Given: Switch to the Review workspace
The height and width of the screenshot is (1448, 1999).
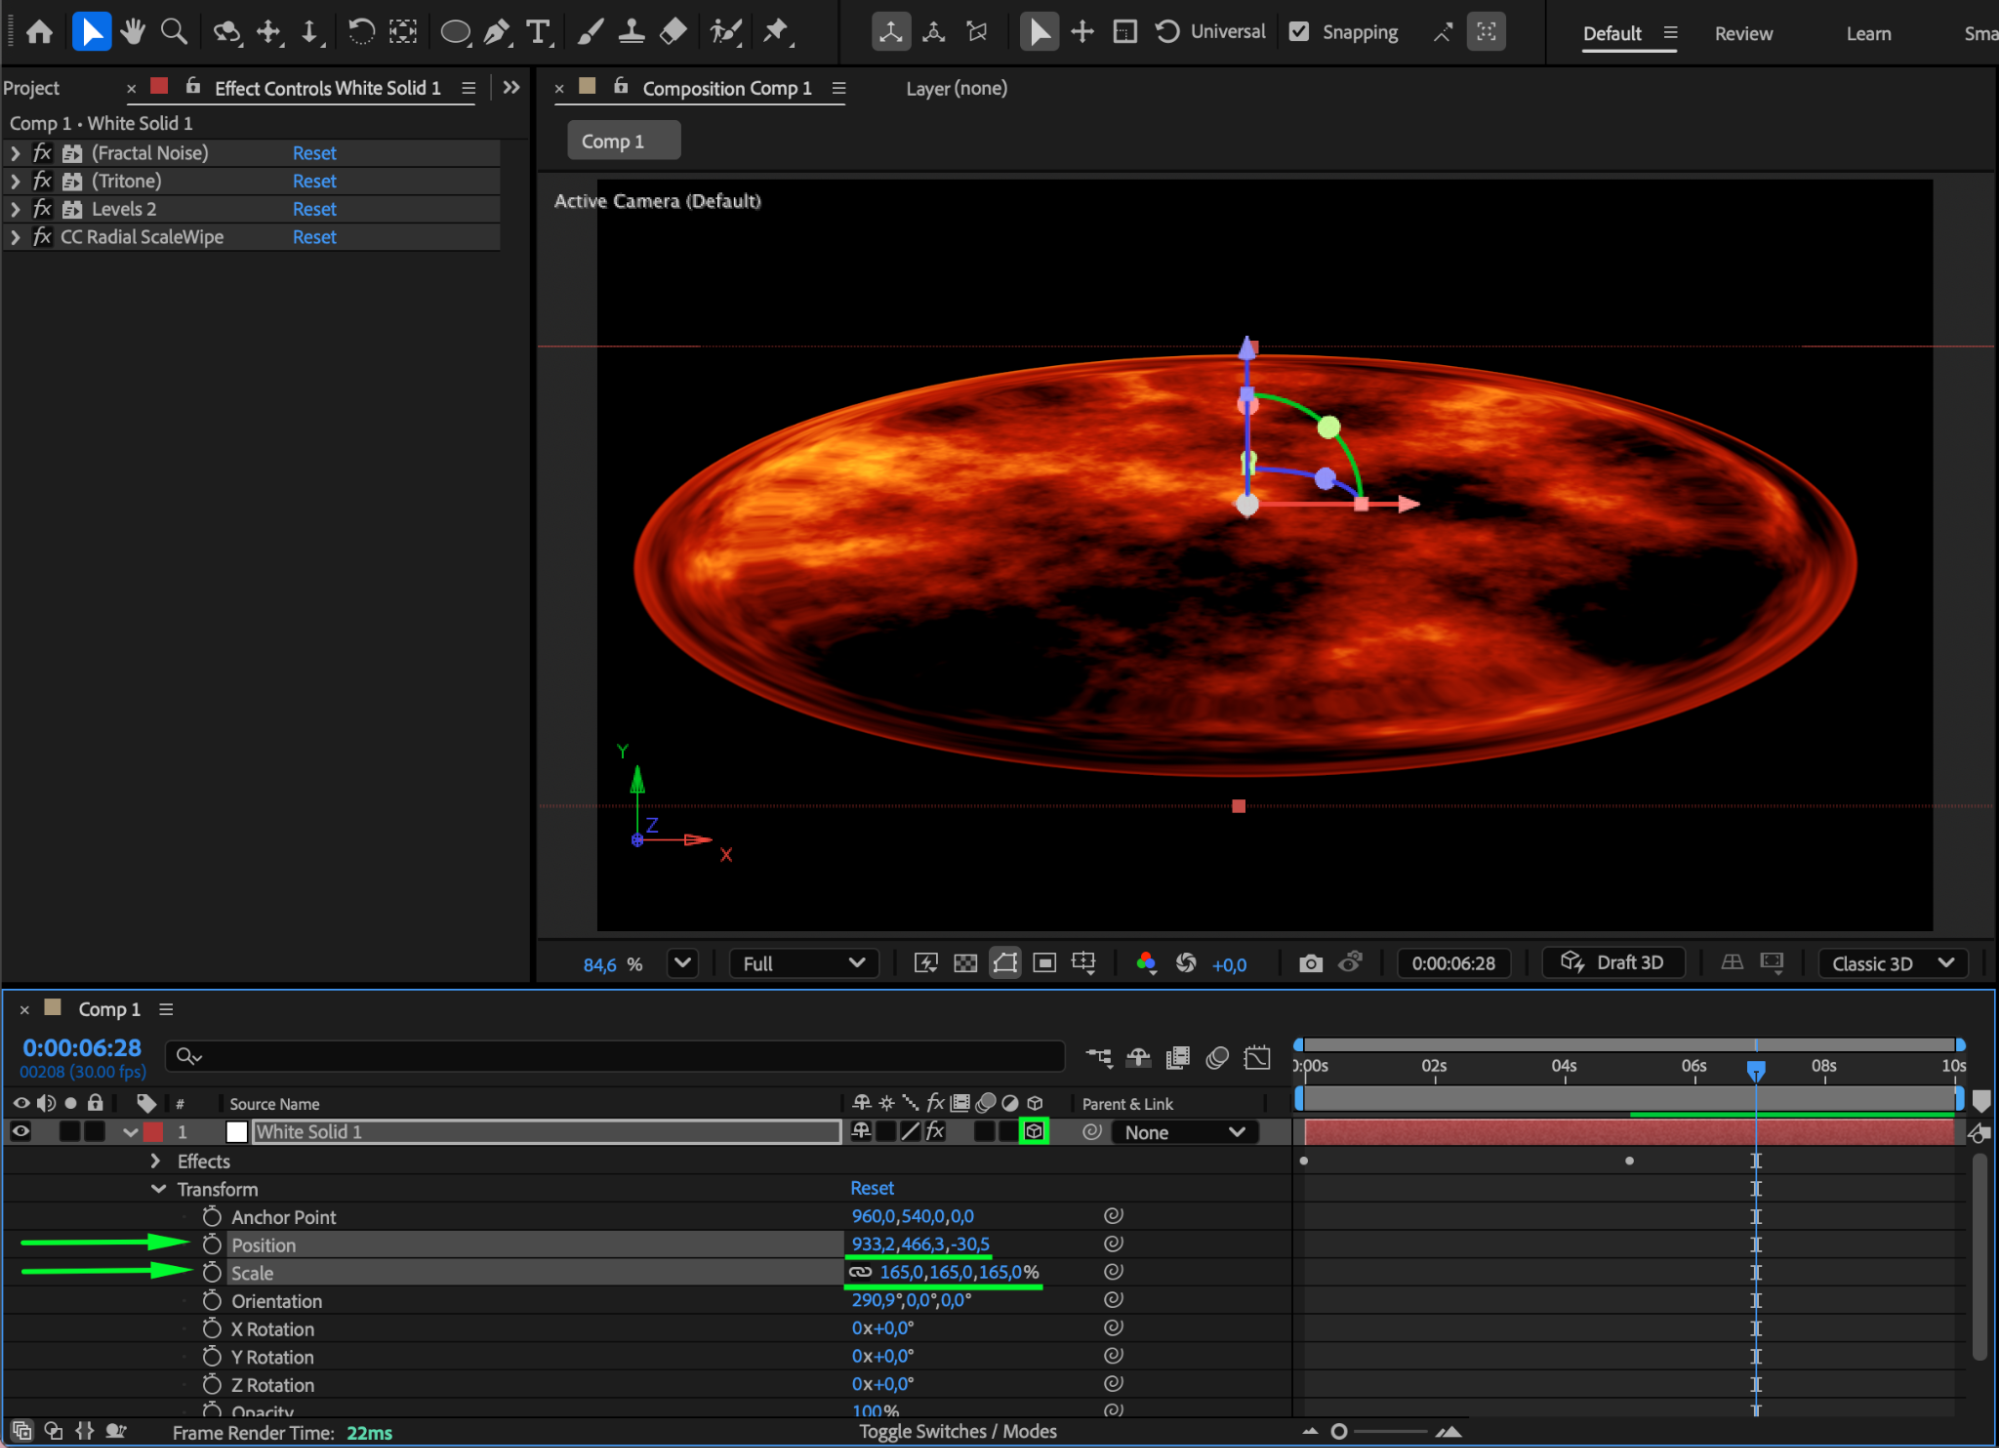Looking at the screenshot, I should point(1743,33).
